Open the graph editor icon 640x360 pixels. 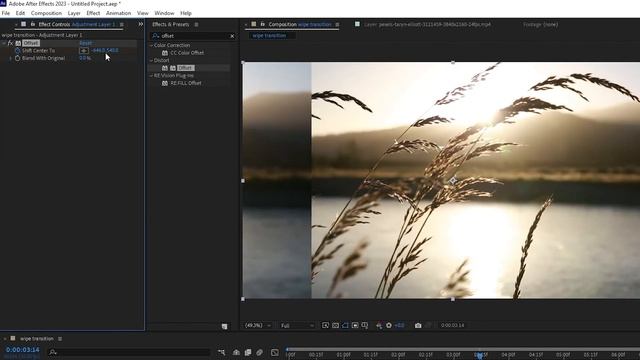[x=275, y=352]
